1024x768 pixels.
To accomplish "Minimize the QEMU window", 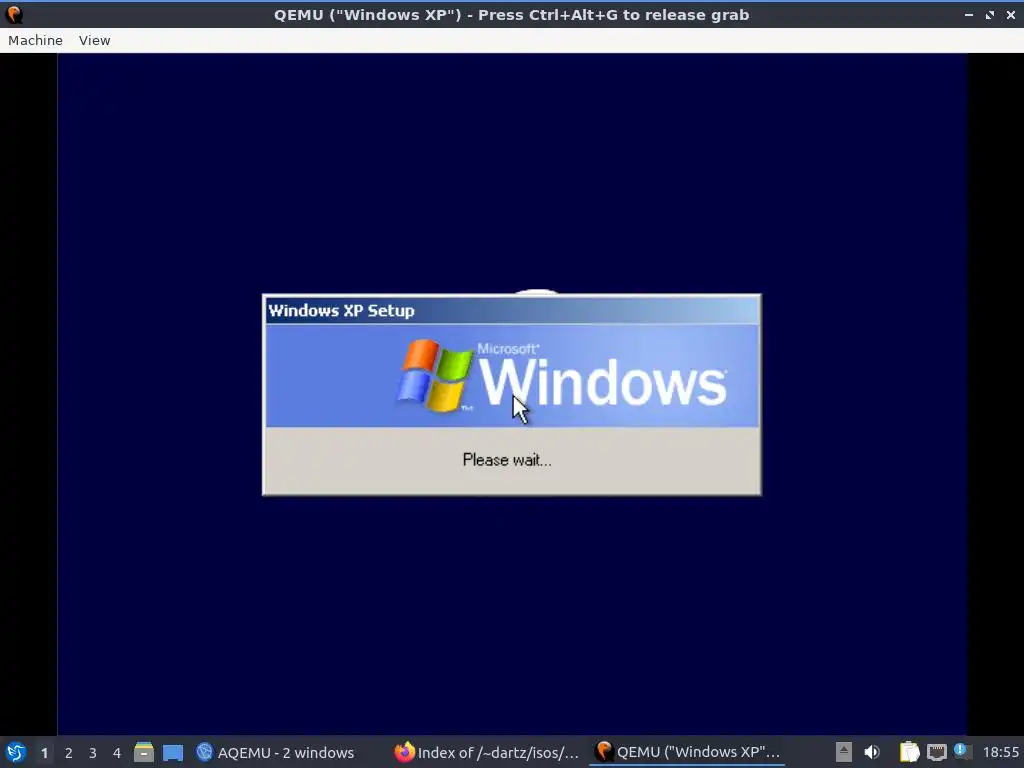I will (x=968, y=14).
